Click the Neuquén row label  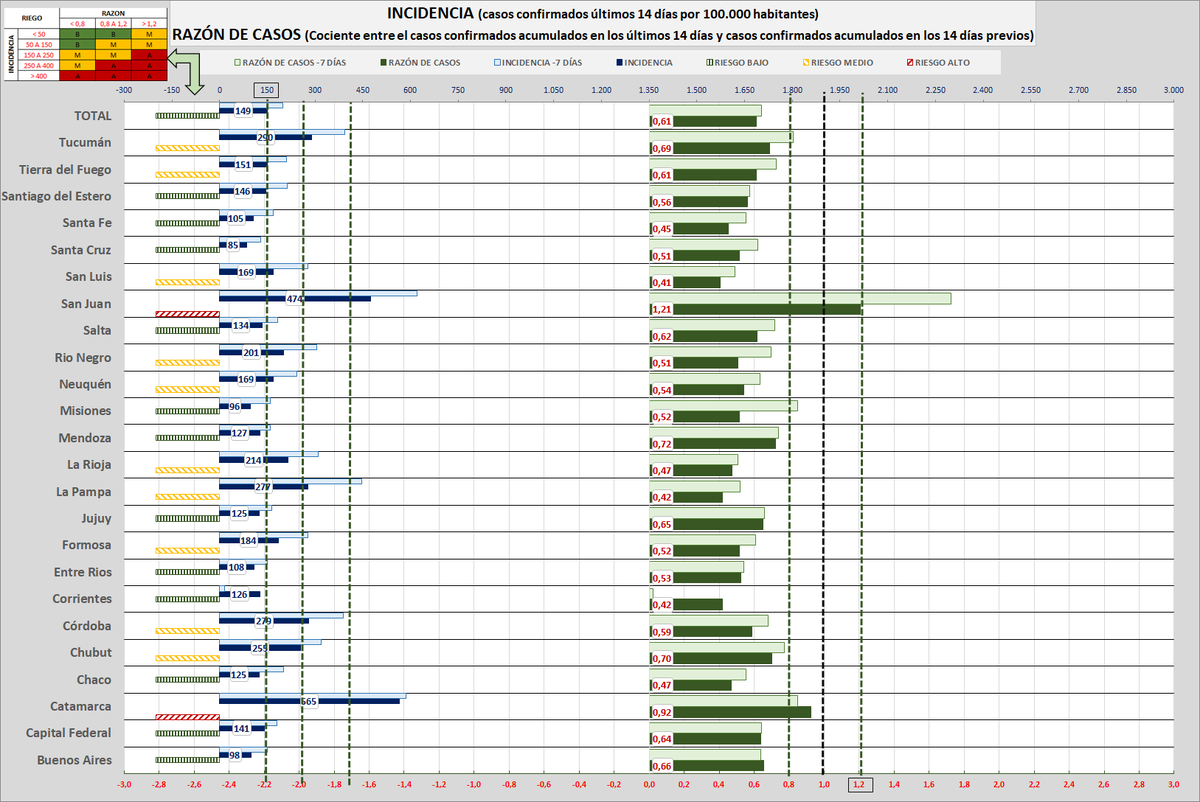[x=85, y=384]
